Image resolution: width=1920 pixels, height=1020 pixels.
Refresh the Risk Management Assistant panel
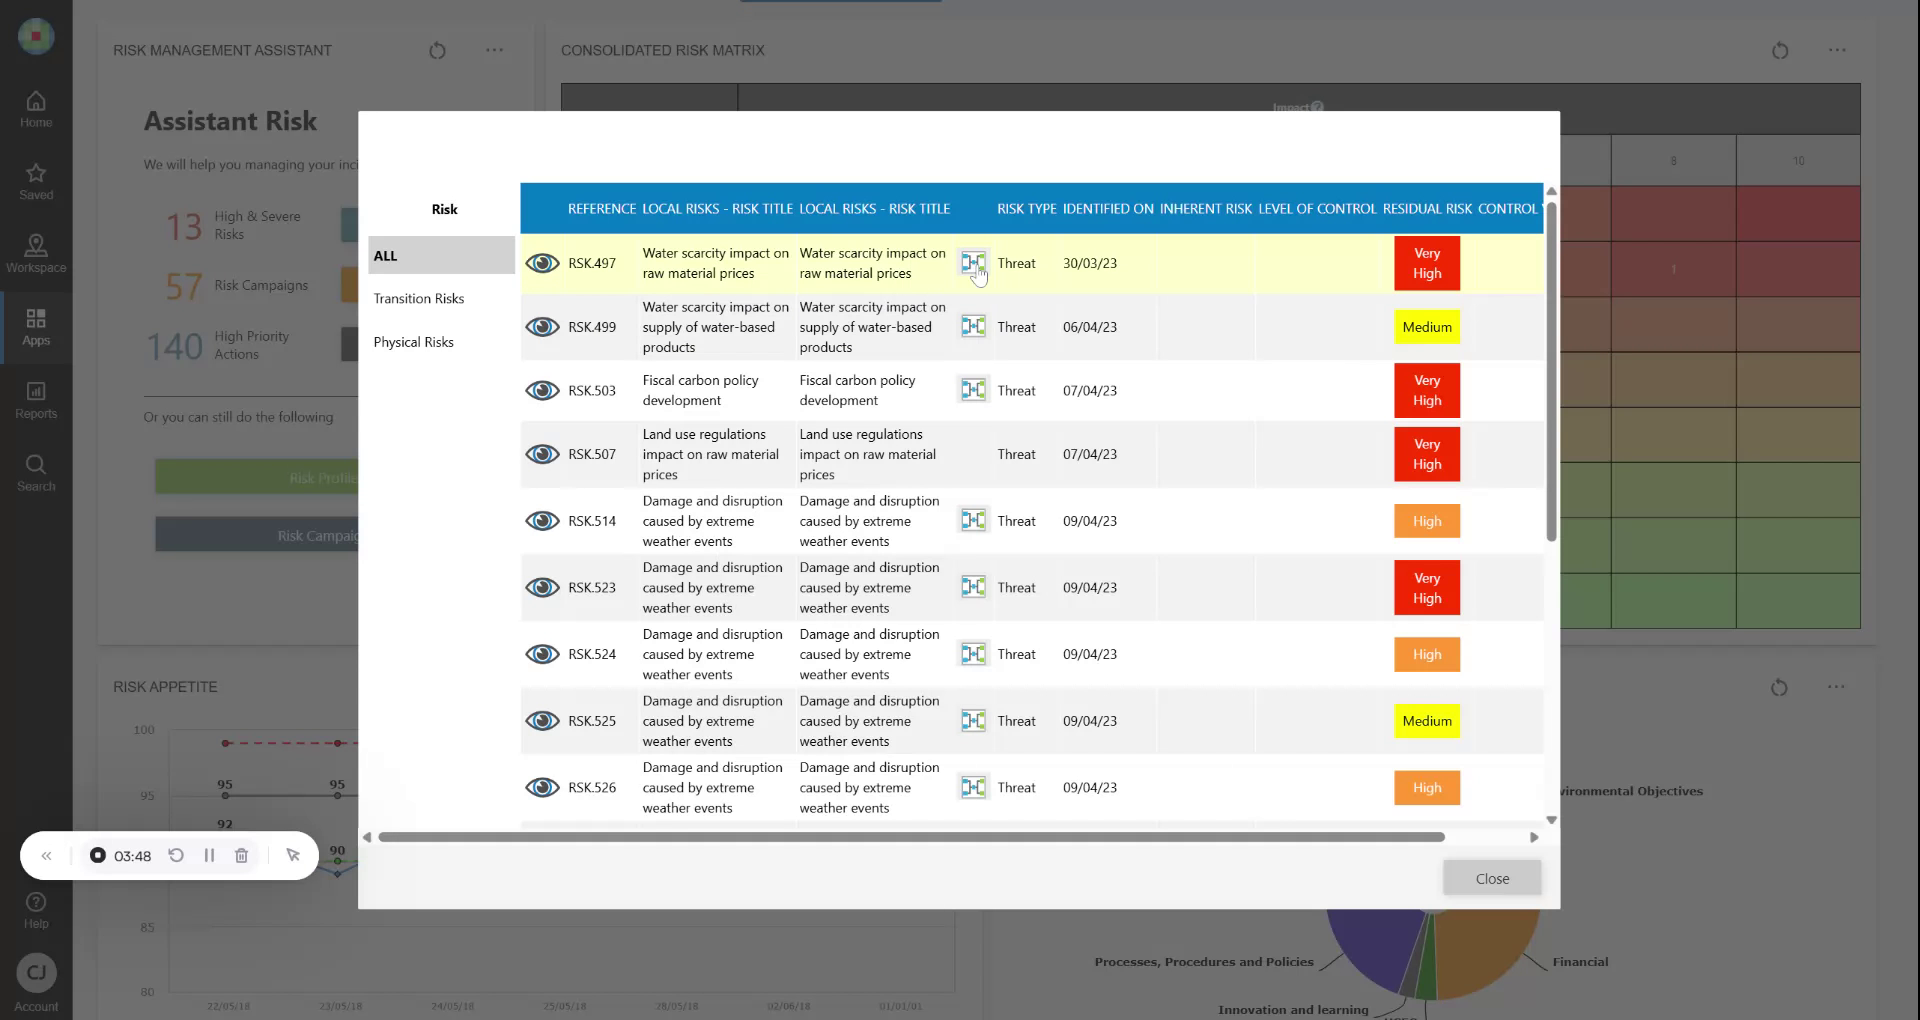click(x=437, y=50)
